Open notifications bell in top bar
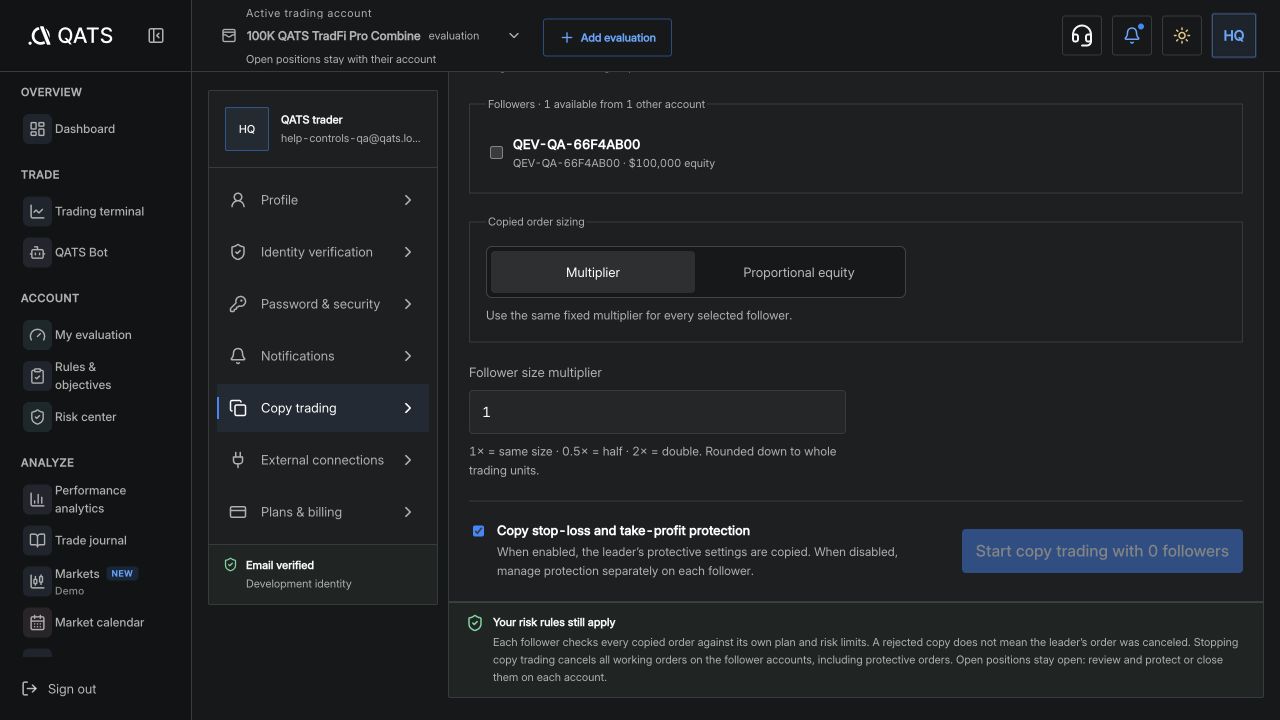The image size is (1280, 720). (1131, 36)
